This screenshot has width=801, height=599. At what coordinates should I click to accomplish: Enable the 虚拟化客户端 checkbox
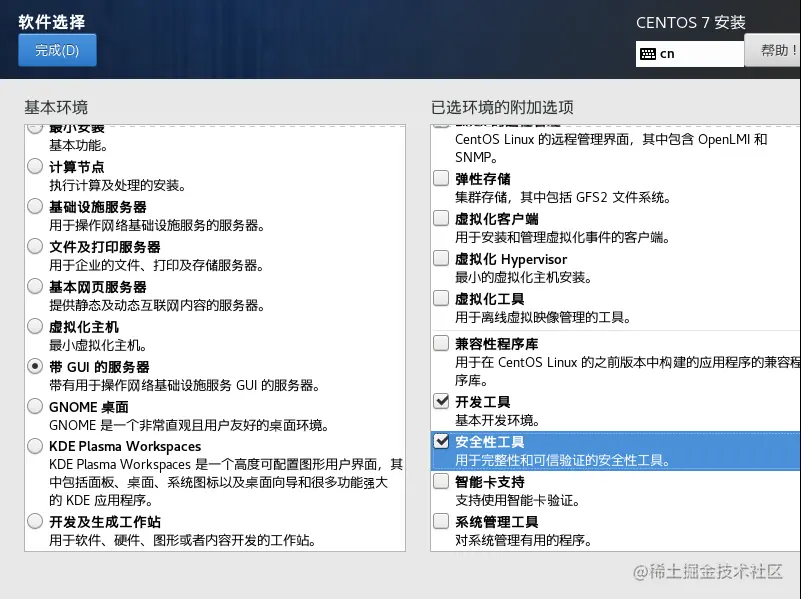(441, 218)
